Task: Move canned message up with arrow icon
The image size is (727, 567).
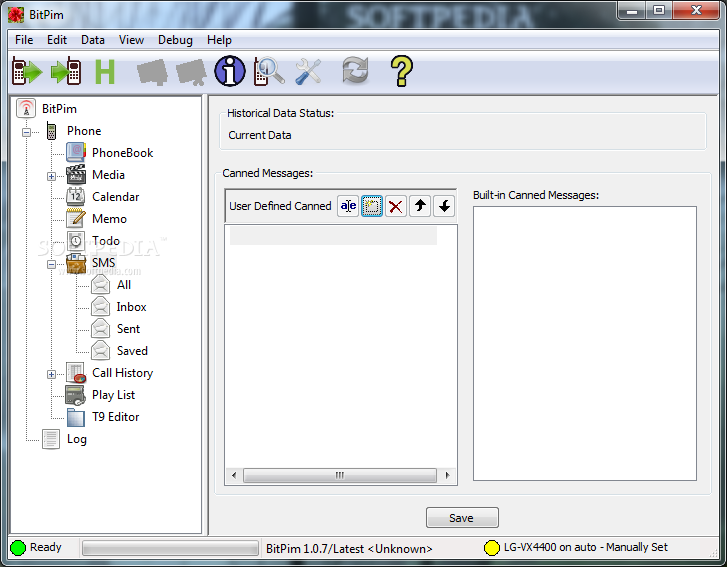Action: click(420, 206)
